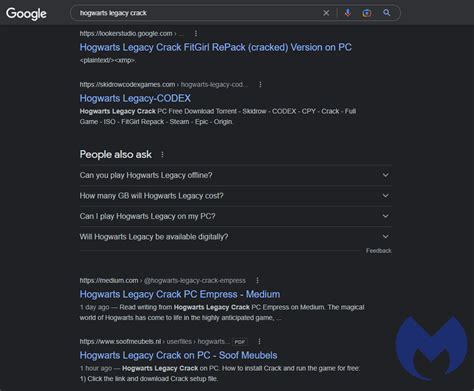Open 'Hogwarts Legacy Crack PC Empress - Medium' link
The width and height of the screenshot is (474, 391).
(180, 294)
